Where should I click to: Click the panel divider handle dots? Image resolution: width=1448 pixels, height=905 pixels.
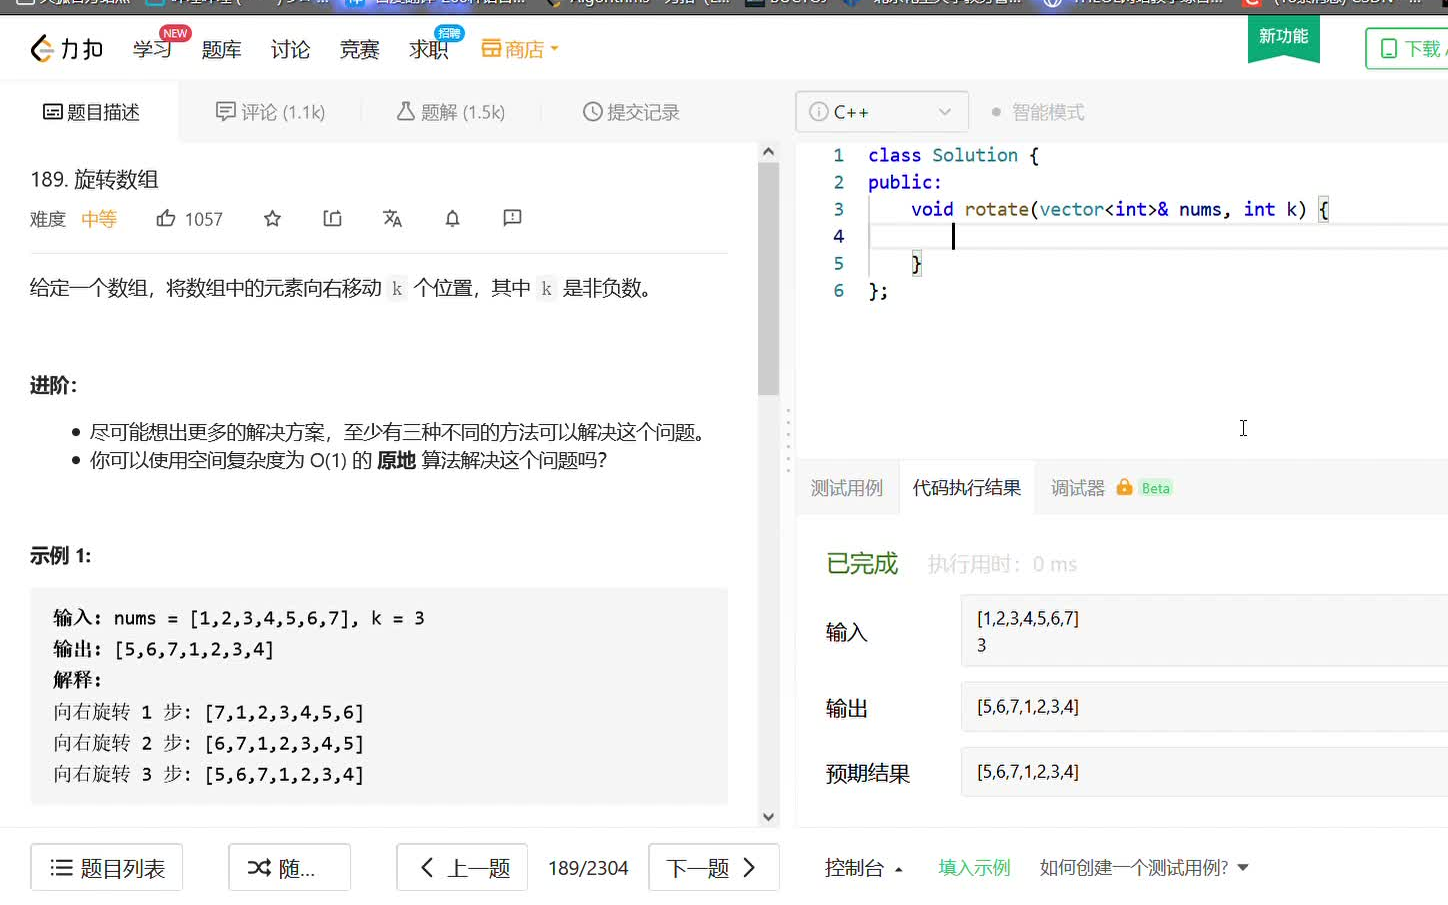tap(788, 440)
